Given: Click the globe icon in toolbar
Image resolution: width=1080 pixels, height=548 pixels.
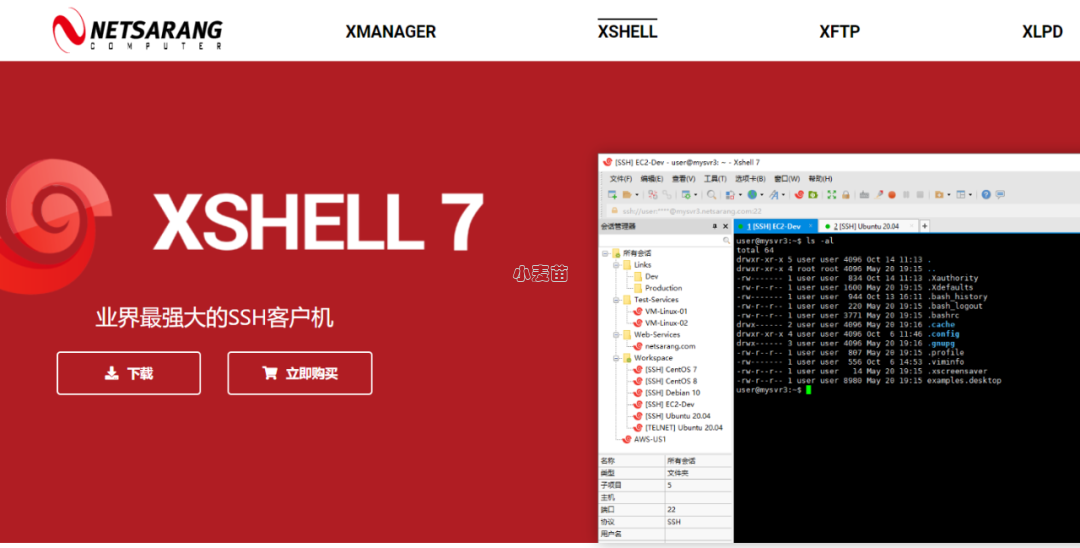Looking at the screenshot, I should click(750, 194).
